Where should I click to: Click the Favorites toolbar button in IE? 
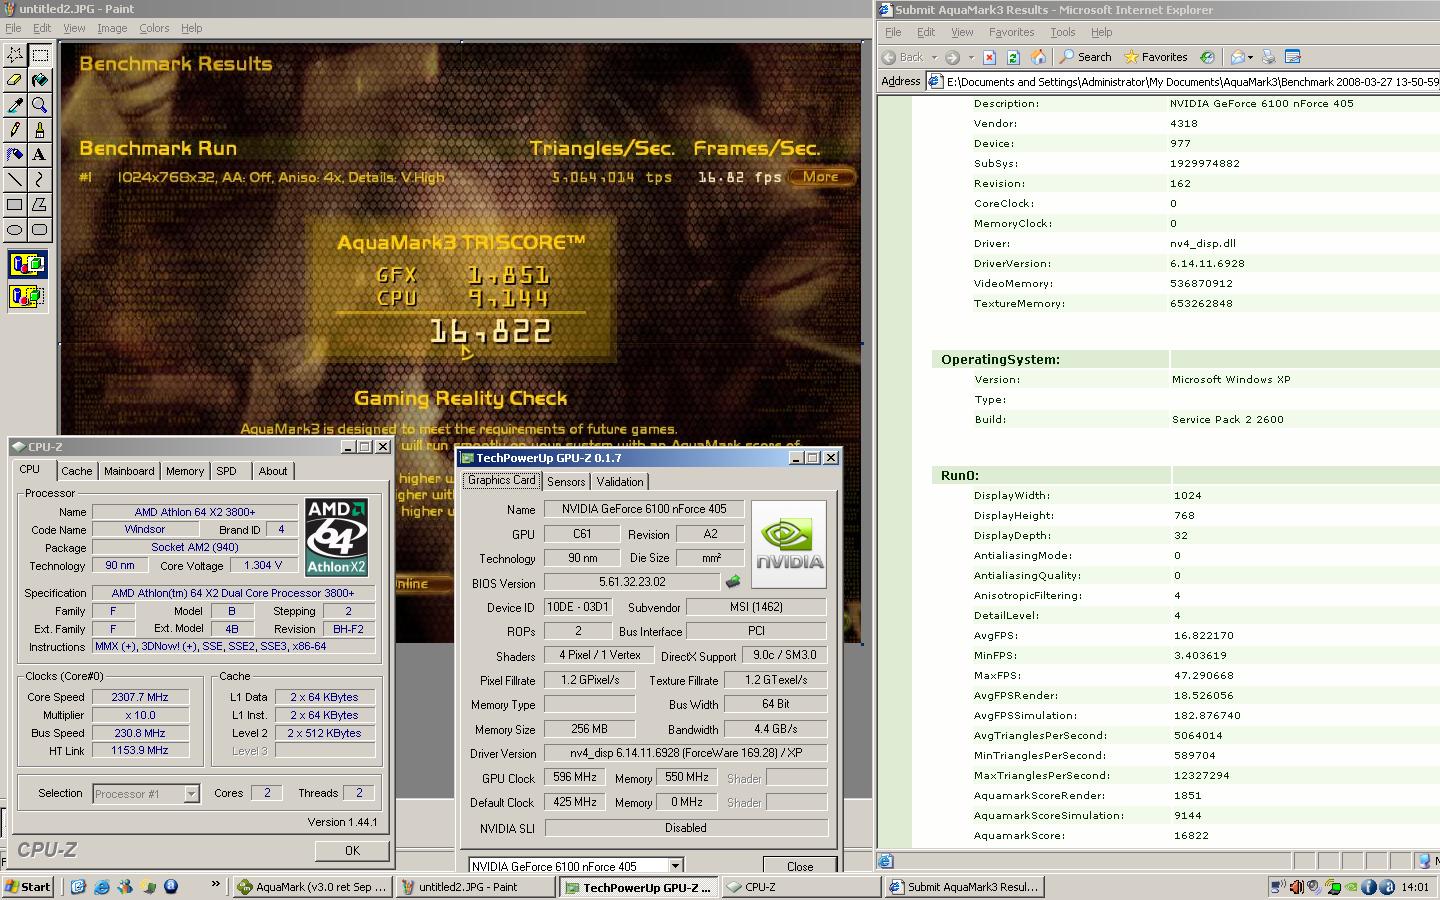click(1155, 57)
